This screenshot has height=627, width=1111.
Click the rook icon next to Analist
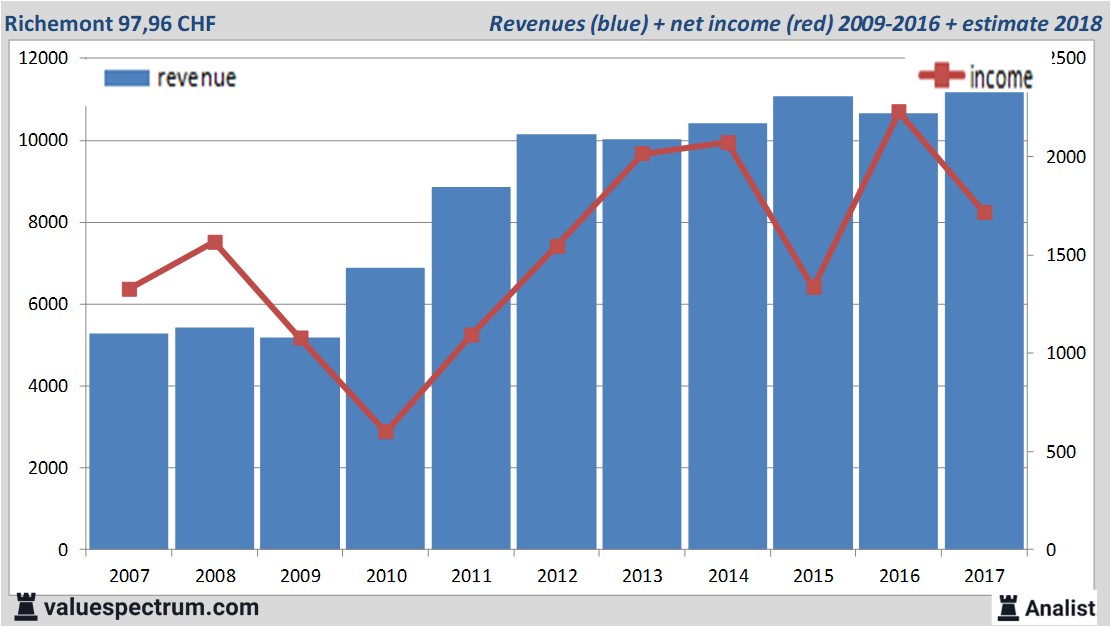(x=1008, y=607)
